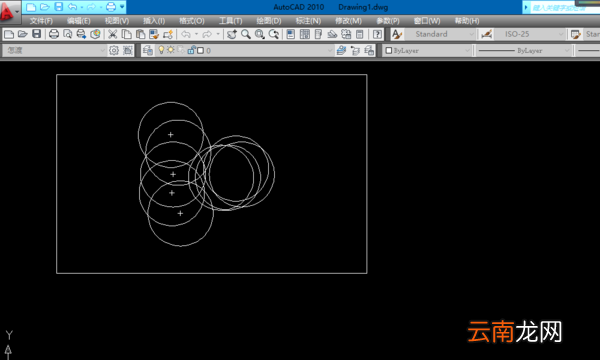Click Save in the Quick Access toolbar

click(x=59, y=7)
